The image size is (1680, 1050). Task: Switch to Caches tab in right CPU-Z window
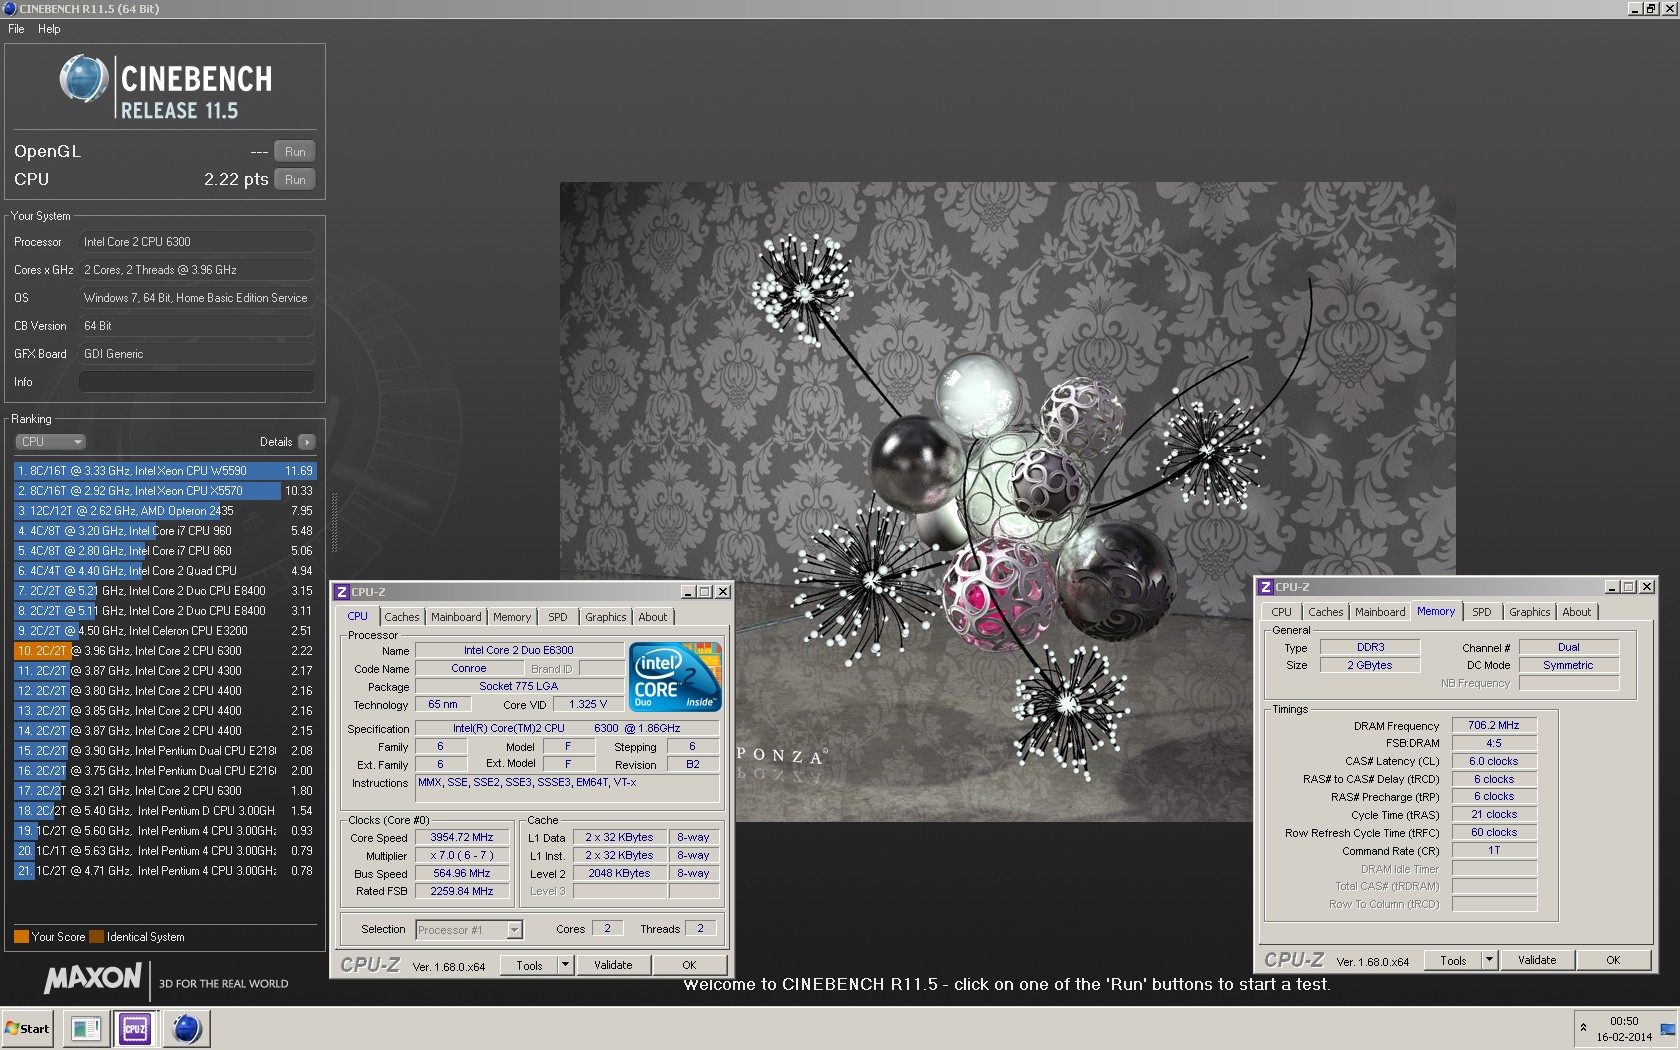tap(1326, 612)
